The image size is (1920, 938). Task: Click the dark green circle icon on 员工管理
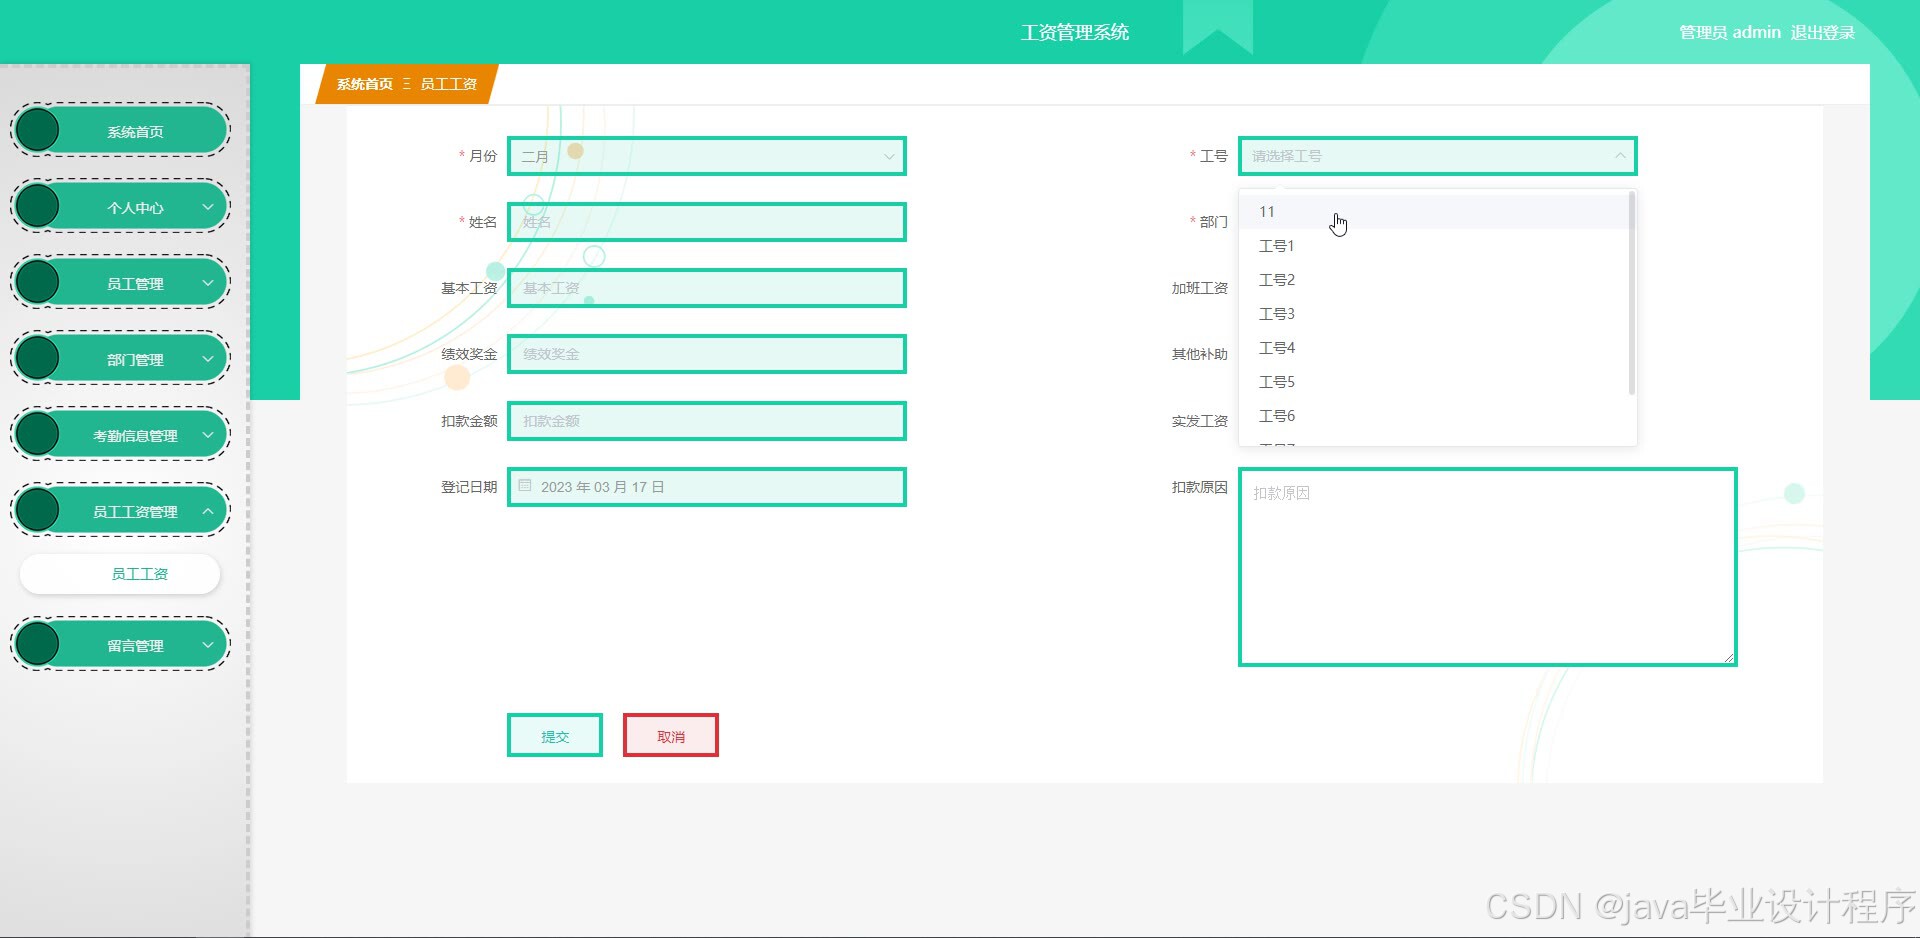pos(38,282)
